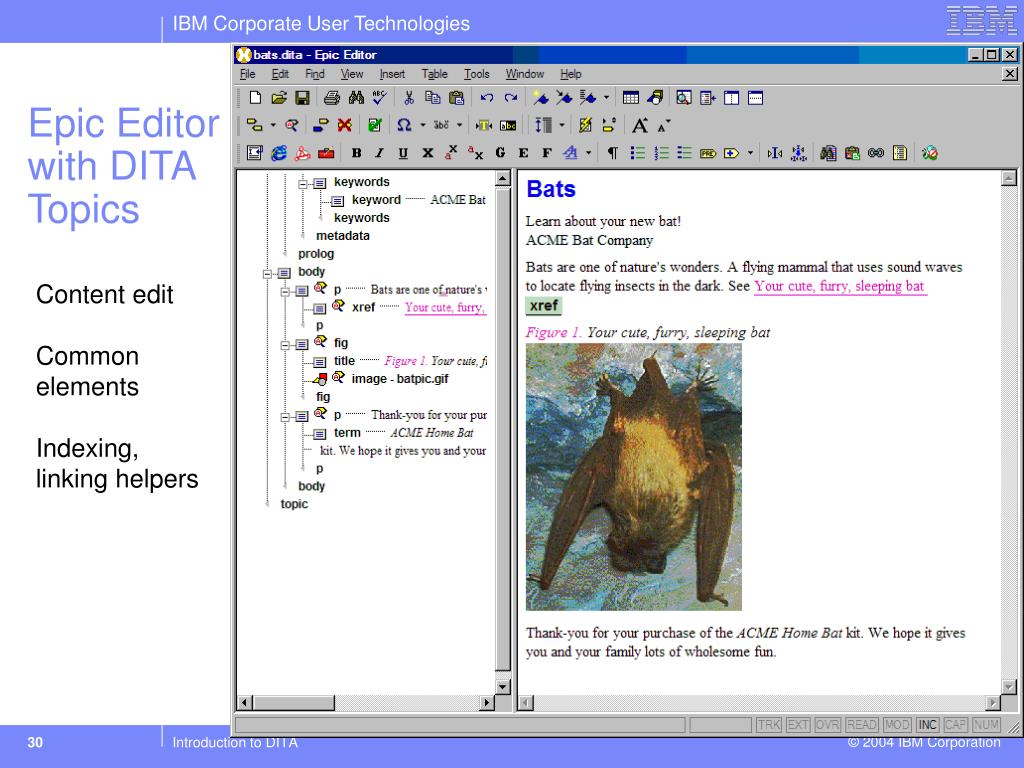Open the Insert menu
Viewport: 1024px width, 768px height.
pyautogui.click(x=392, y=74)
